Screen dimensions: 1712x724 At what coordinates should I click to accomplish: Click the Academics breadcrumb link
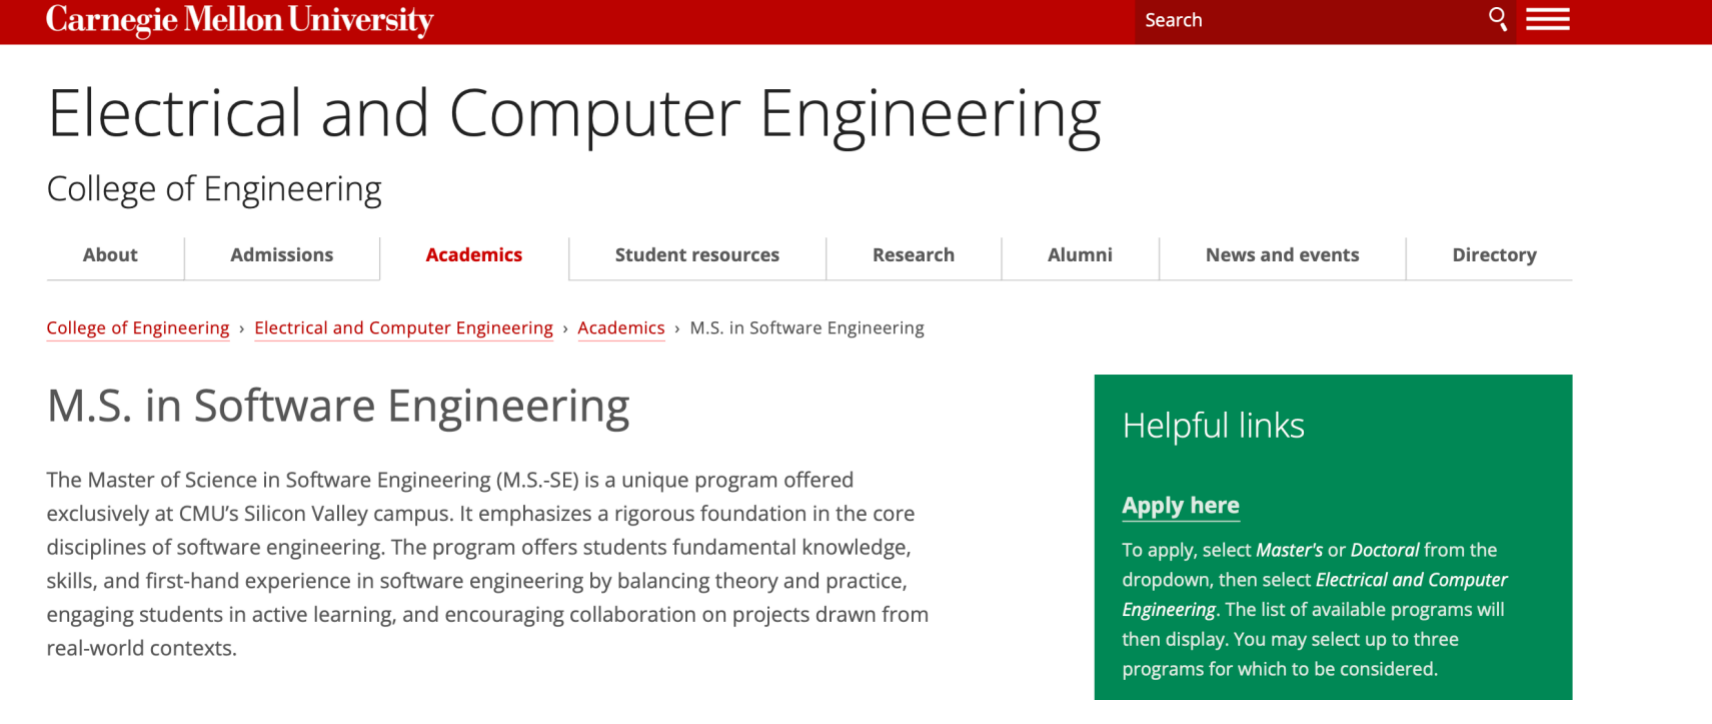(620, 328)
